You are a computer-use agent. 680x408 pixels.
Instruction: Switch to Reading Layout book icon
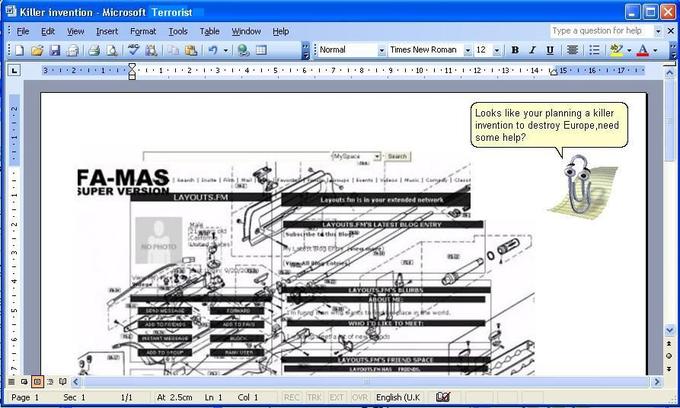[63, 382]
